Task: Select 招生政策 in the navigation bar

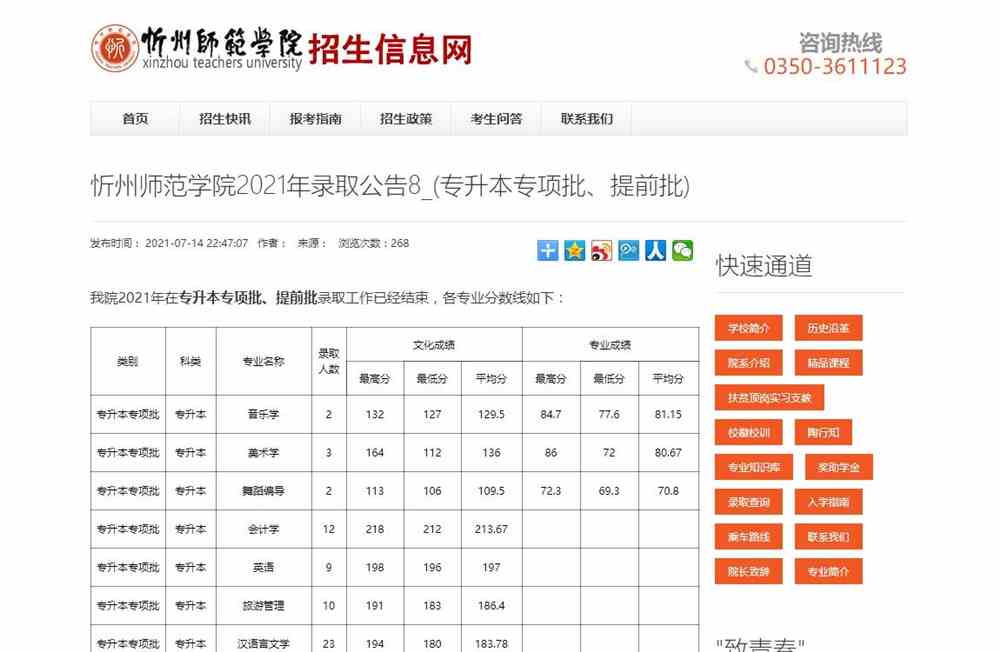Action: point(406,119)
